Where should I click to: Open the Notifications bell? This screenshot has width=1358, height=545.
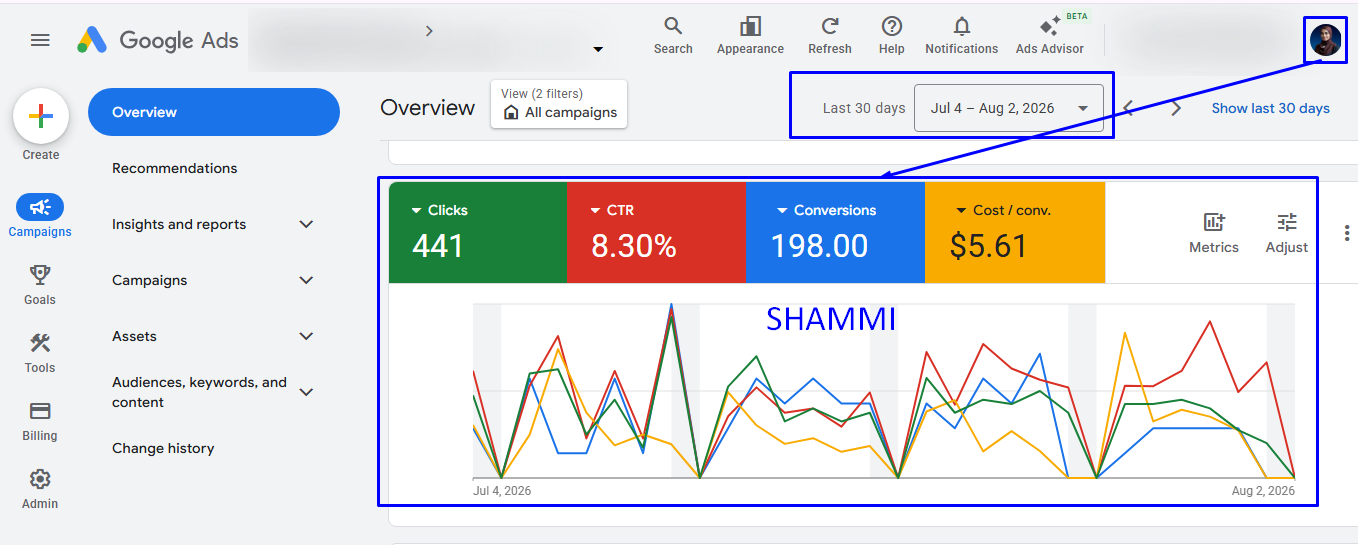click(x=962, y=36)
